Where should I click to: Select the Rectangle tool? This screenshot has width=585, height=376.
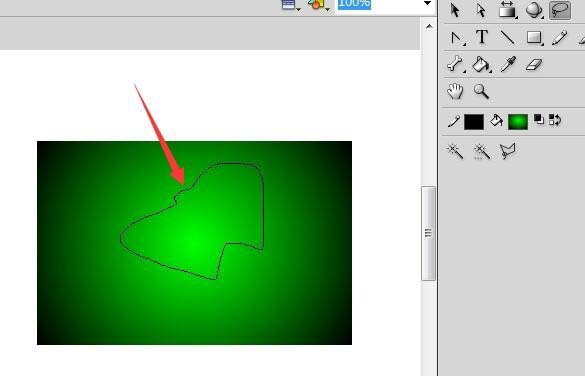[x=534, y=37]
